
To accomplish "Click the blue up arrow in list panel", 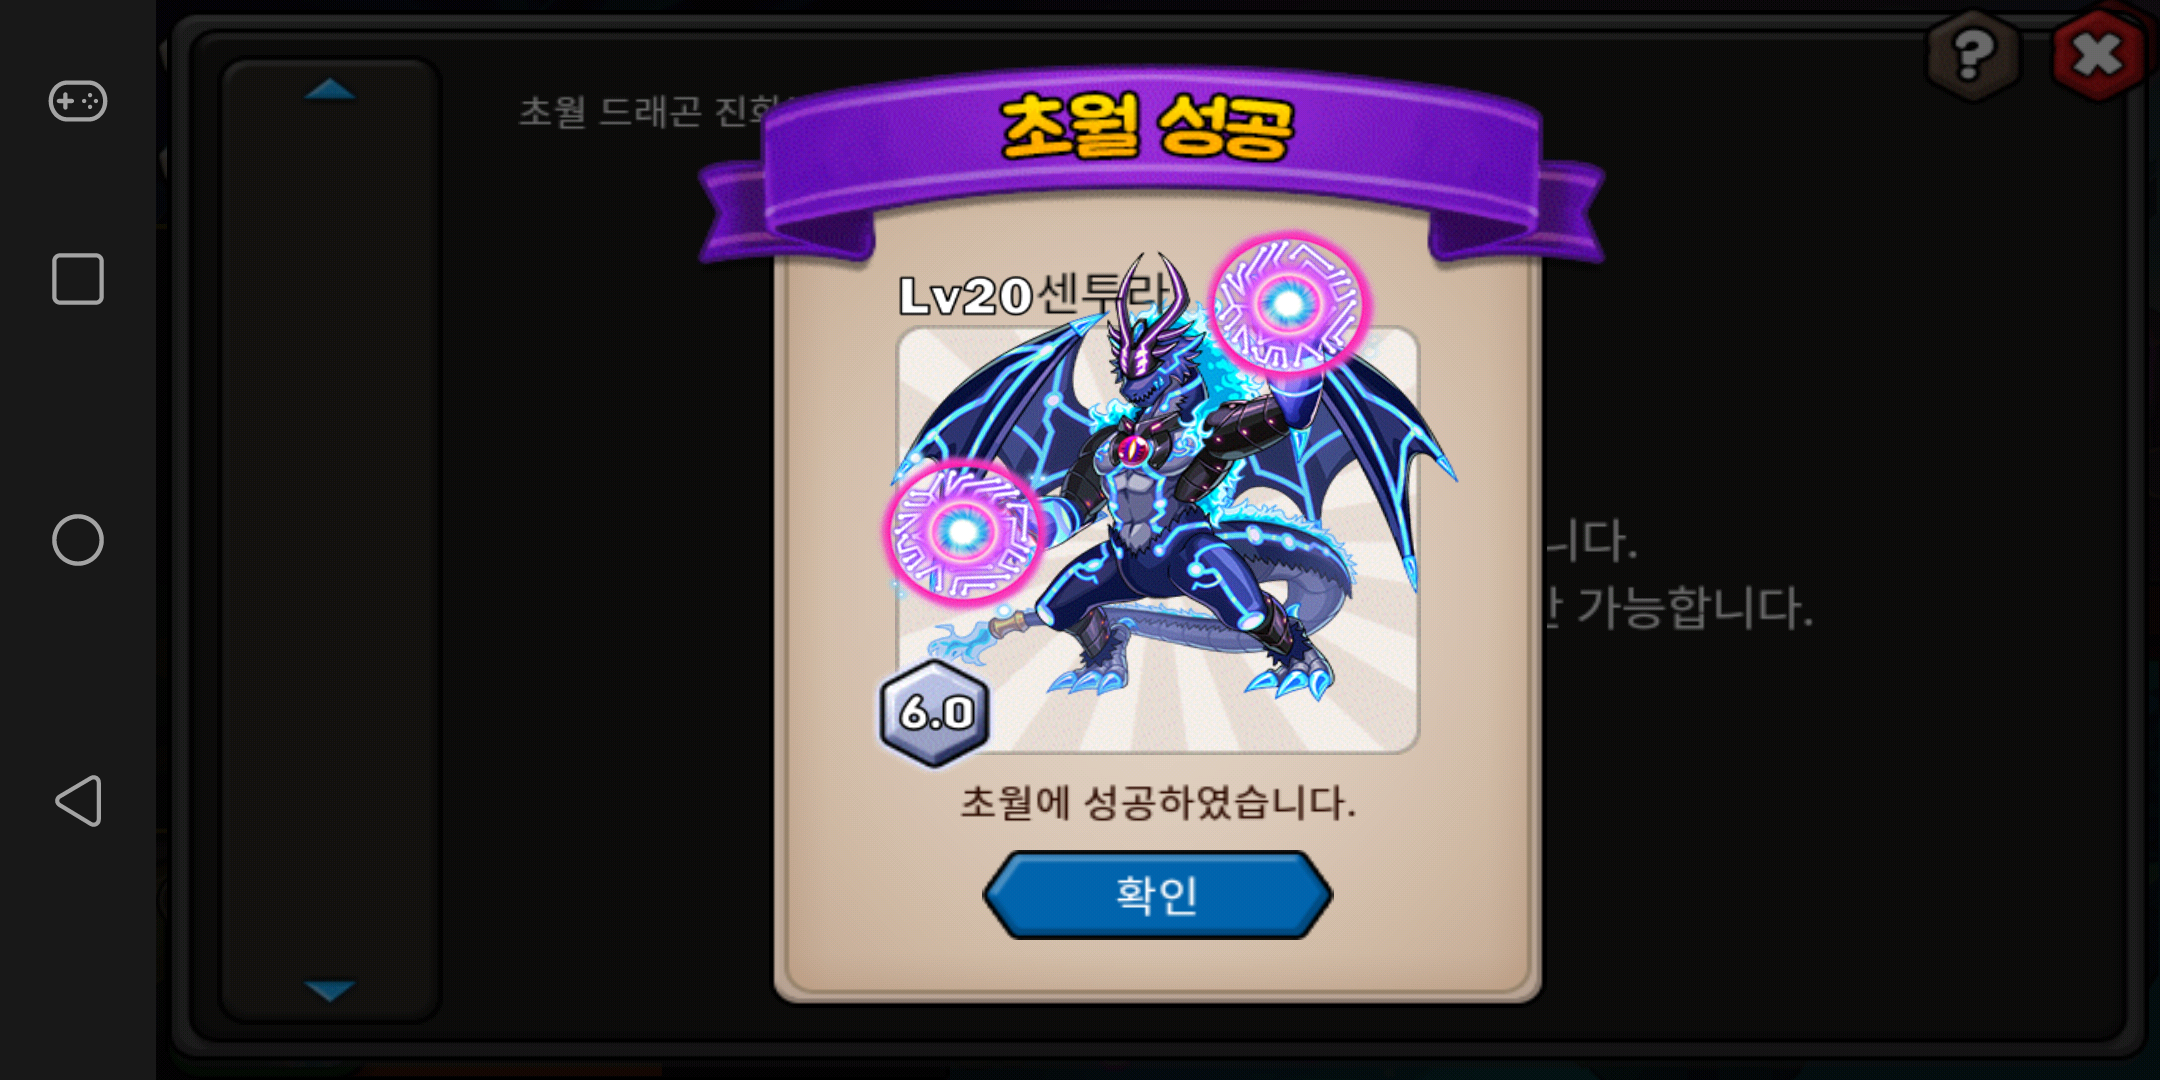I will point(330,90).
